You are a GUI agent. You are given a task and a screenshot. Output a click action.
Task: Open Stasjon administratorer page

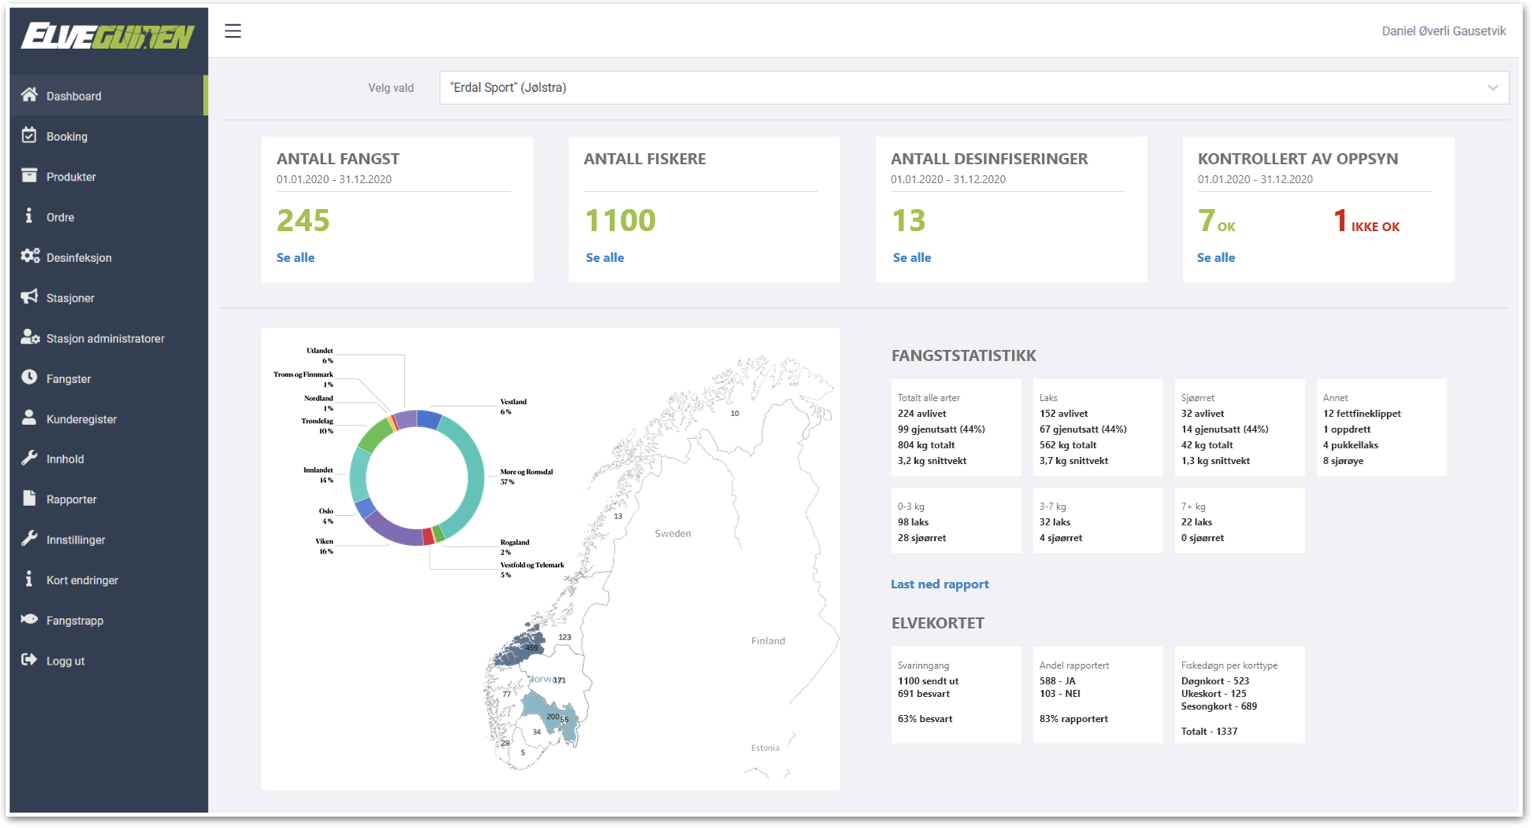(x=107, y=338)
